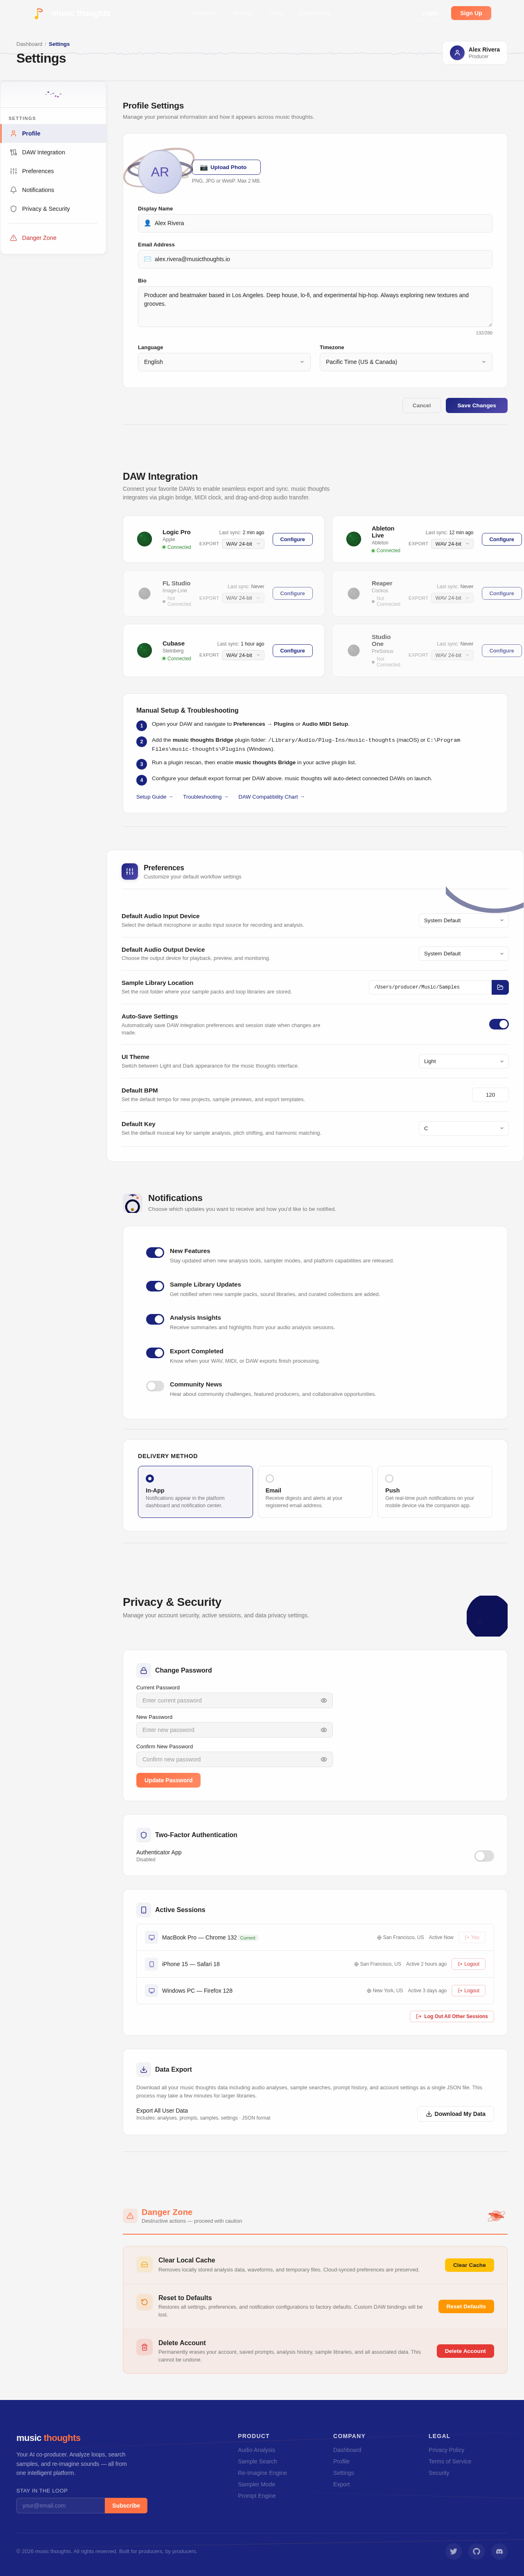This screenshot has width=524, height=2576.
Task: Enable Community News notifications
Action: pyautogui.click(x=155, y=1386)
